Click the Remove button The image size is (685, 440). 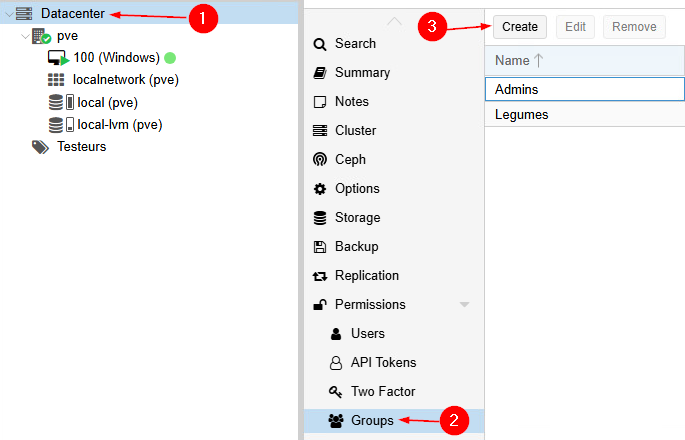(x=634, y=27)
